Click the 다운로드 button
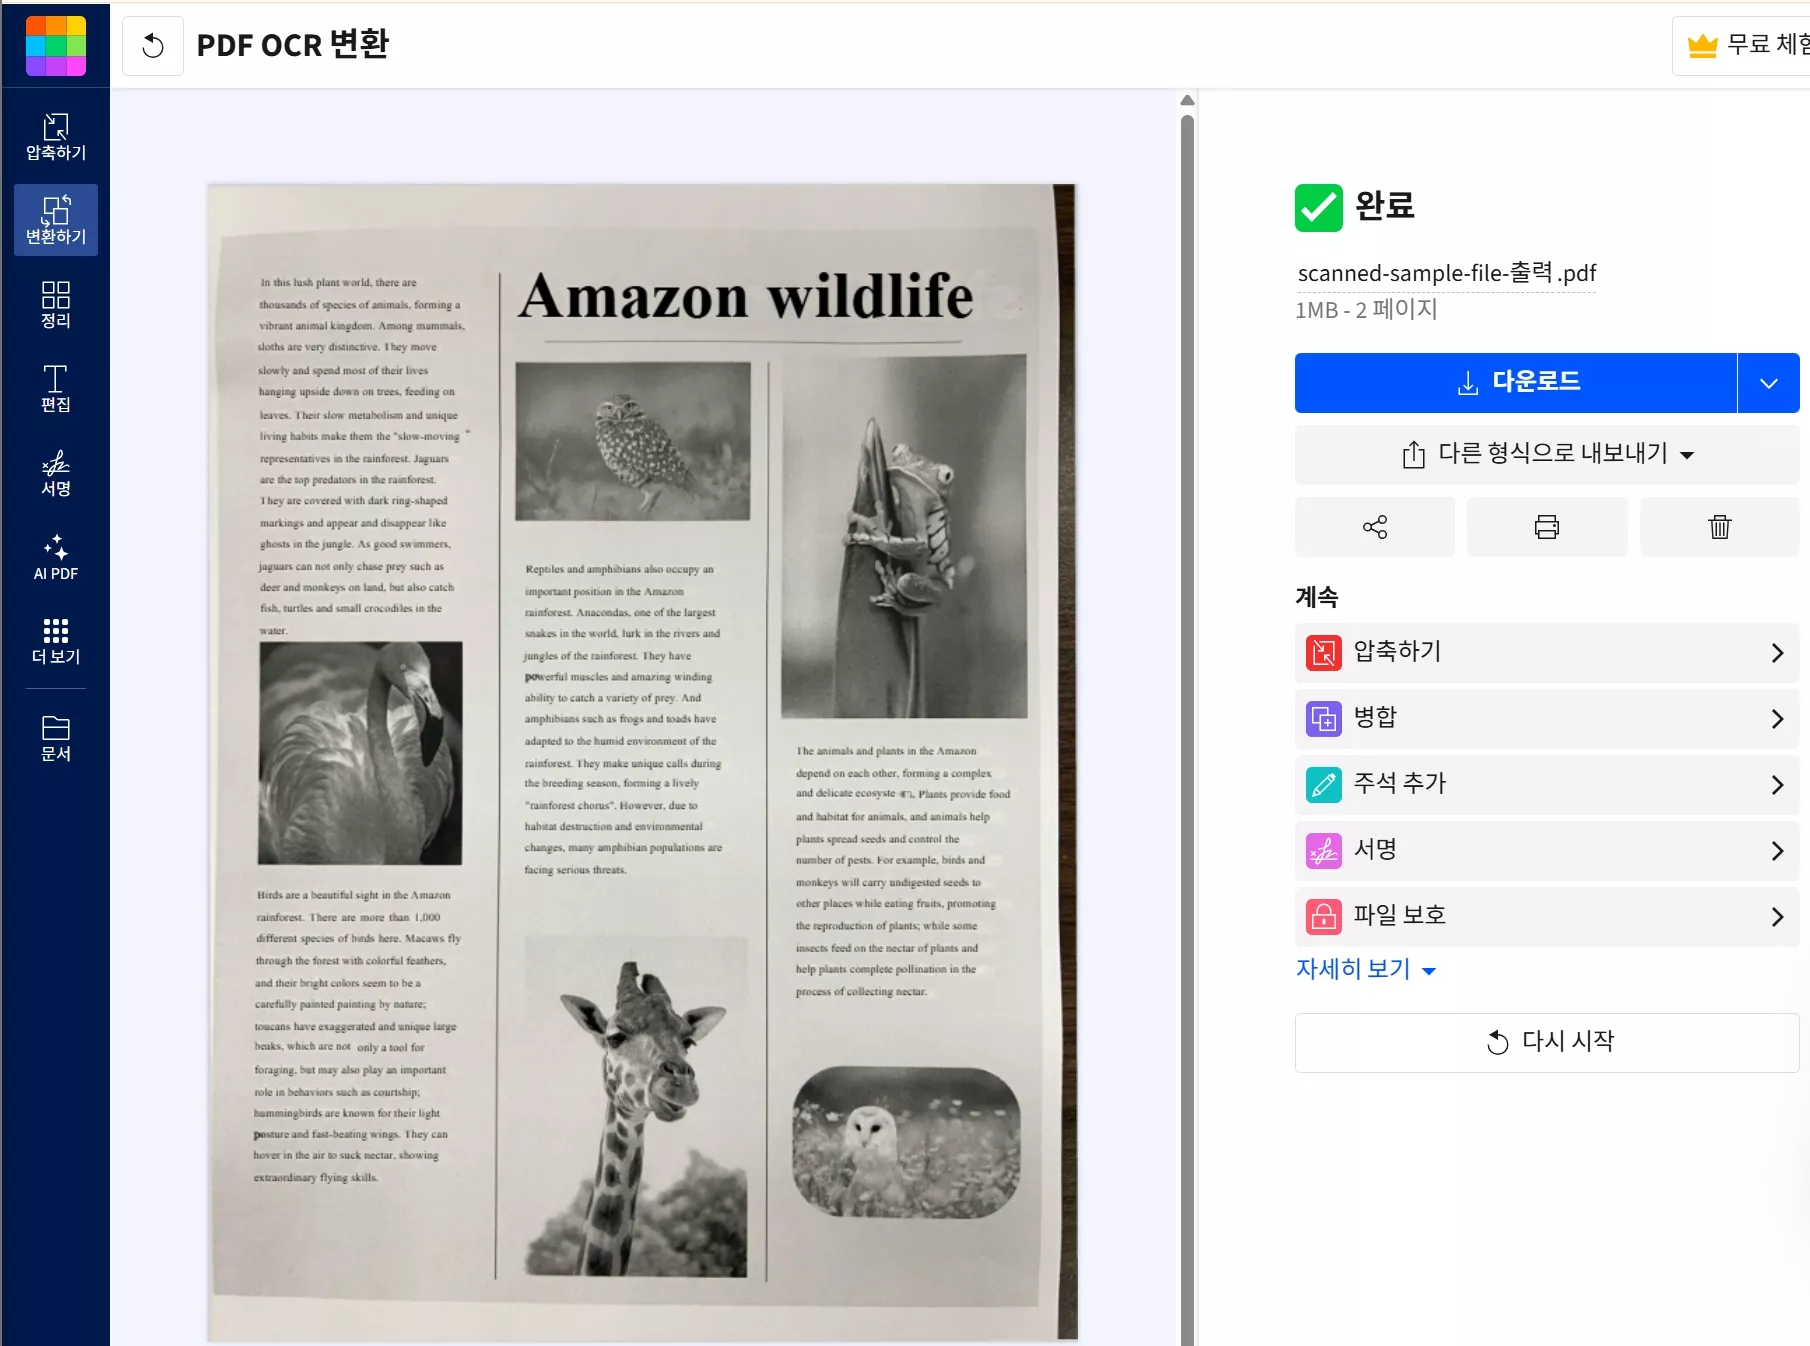This screenshot has height=1346, width=1810. [1516, 383]
